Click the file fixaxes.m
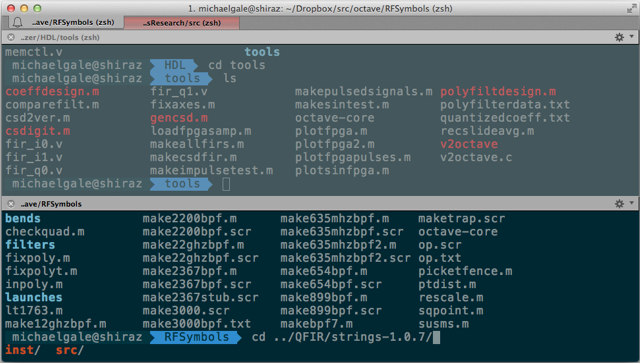Viewport: 640px width, 363px height. 182,105
